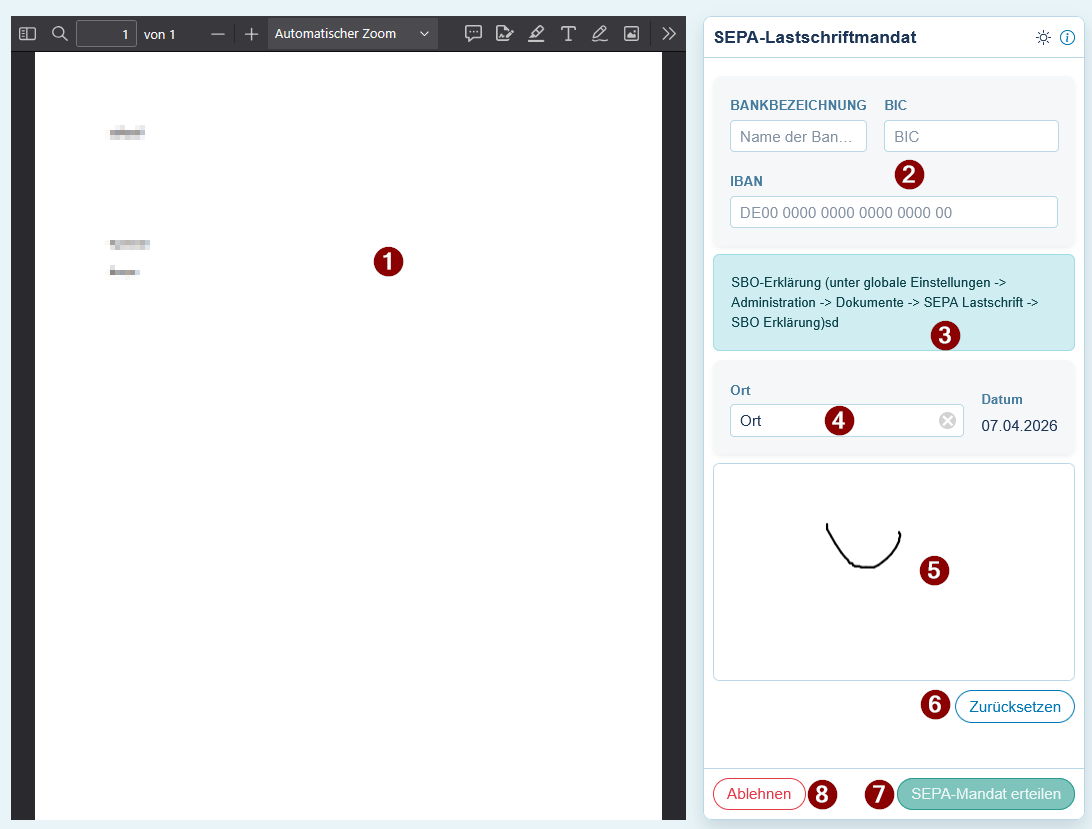Expand more tools double-chevron
Image resolution: width=1092 pixels, height=829 pixels.
click(x=669, y=33)
